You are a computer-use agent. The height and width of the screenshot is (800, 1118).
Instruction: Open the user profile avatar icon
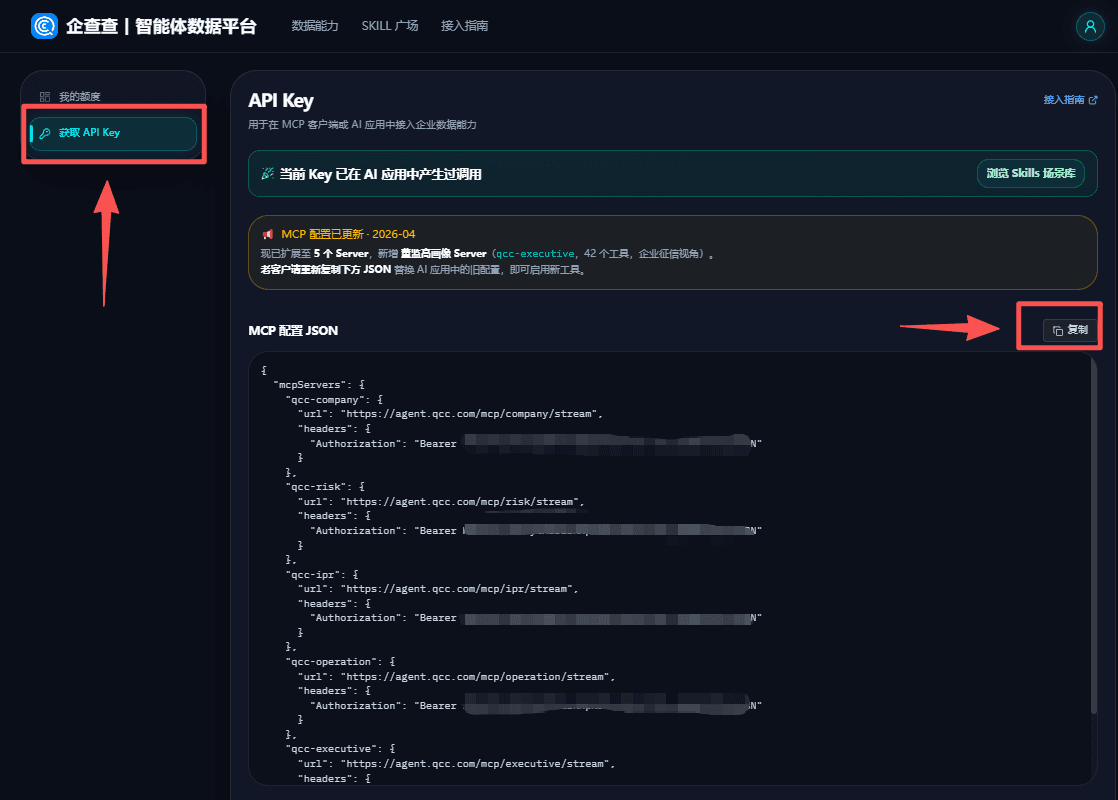[1089, 26]
